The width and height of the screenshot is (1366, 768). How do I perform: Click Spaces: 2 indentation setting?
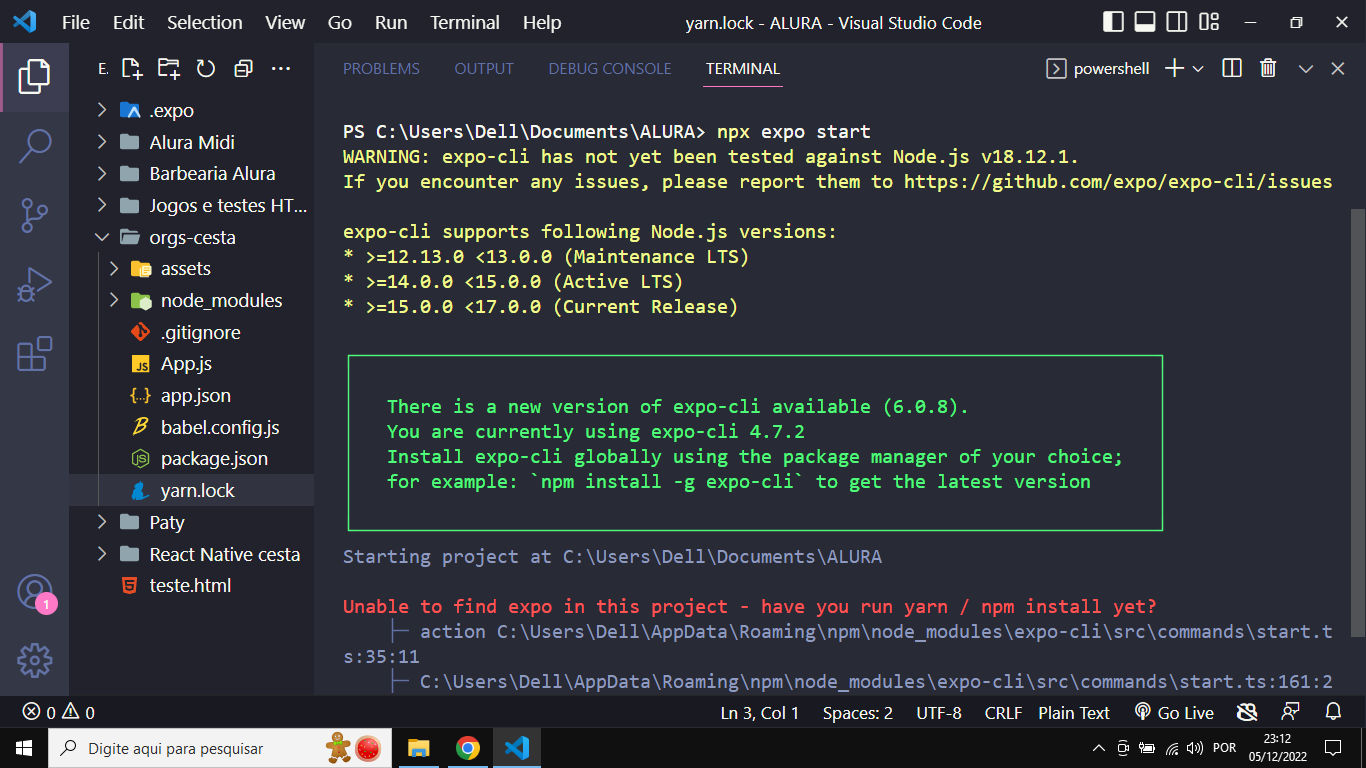click(858, 713)
